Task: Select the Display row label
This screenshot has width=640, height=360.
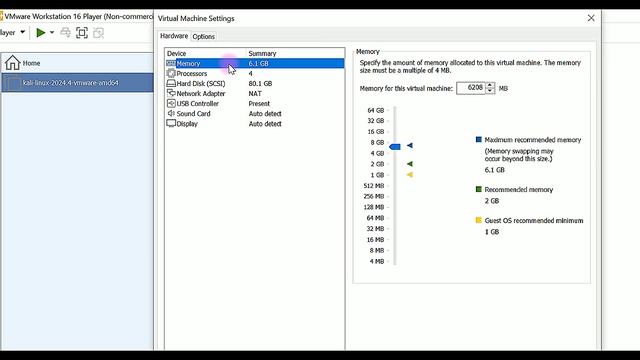Action: pyautogui.click(x=187, y=124)
